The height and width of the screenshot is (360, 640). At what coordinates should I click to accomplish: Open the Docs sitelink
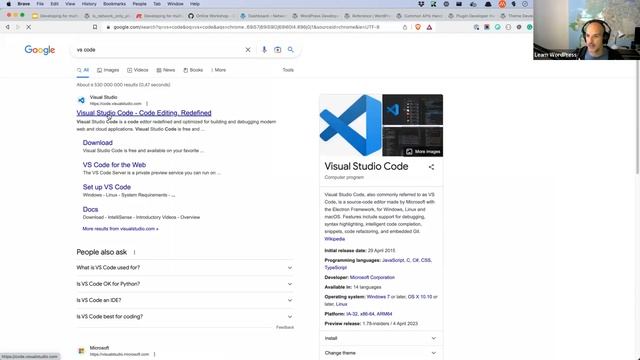tap(90, 209)
